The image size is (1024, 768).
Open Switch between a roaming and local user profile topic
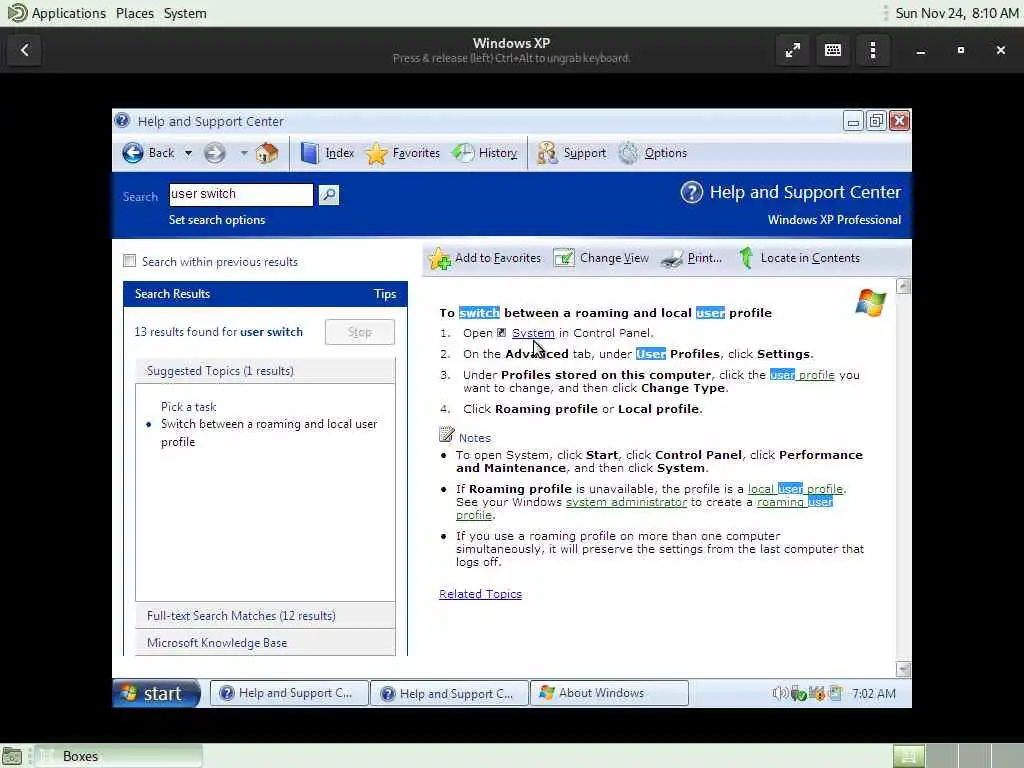269,432
